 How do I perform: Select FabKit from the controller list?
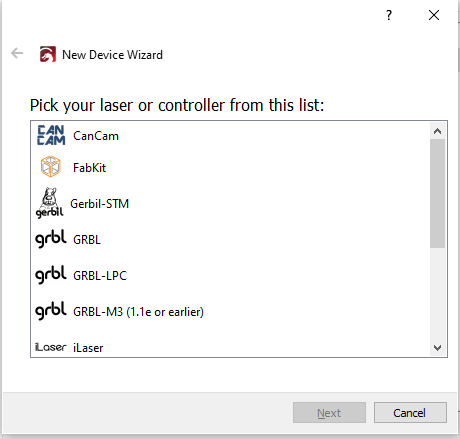click(230, 167)
